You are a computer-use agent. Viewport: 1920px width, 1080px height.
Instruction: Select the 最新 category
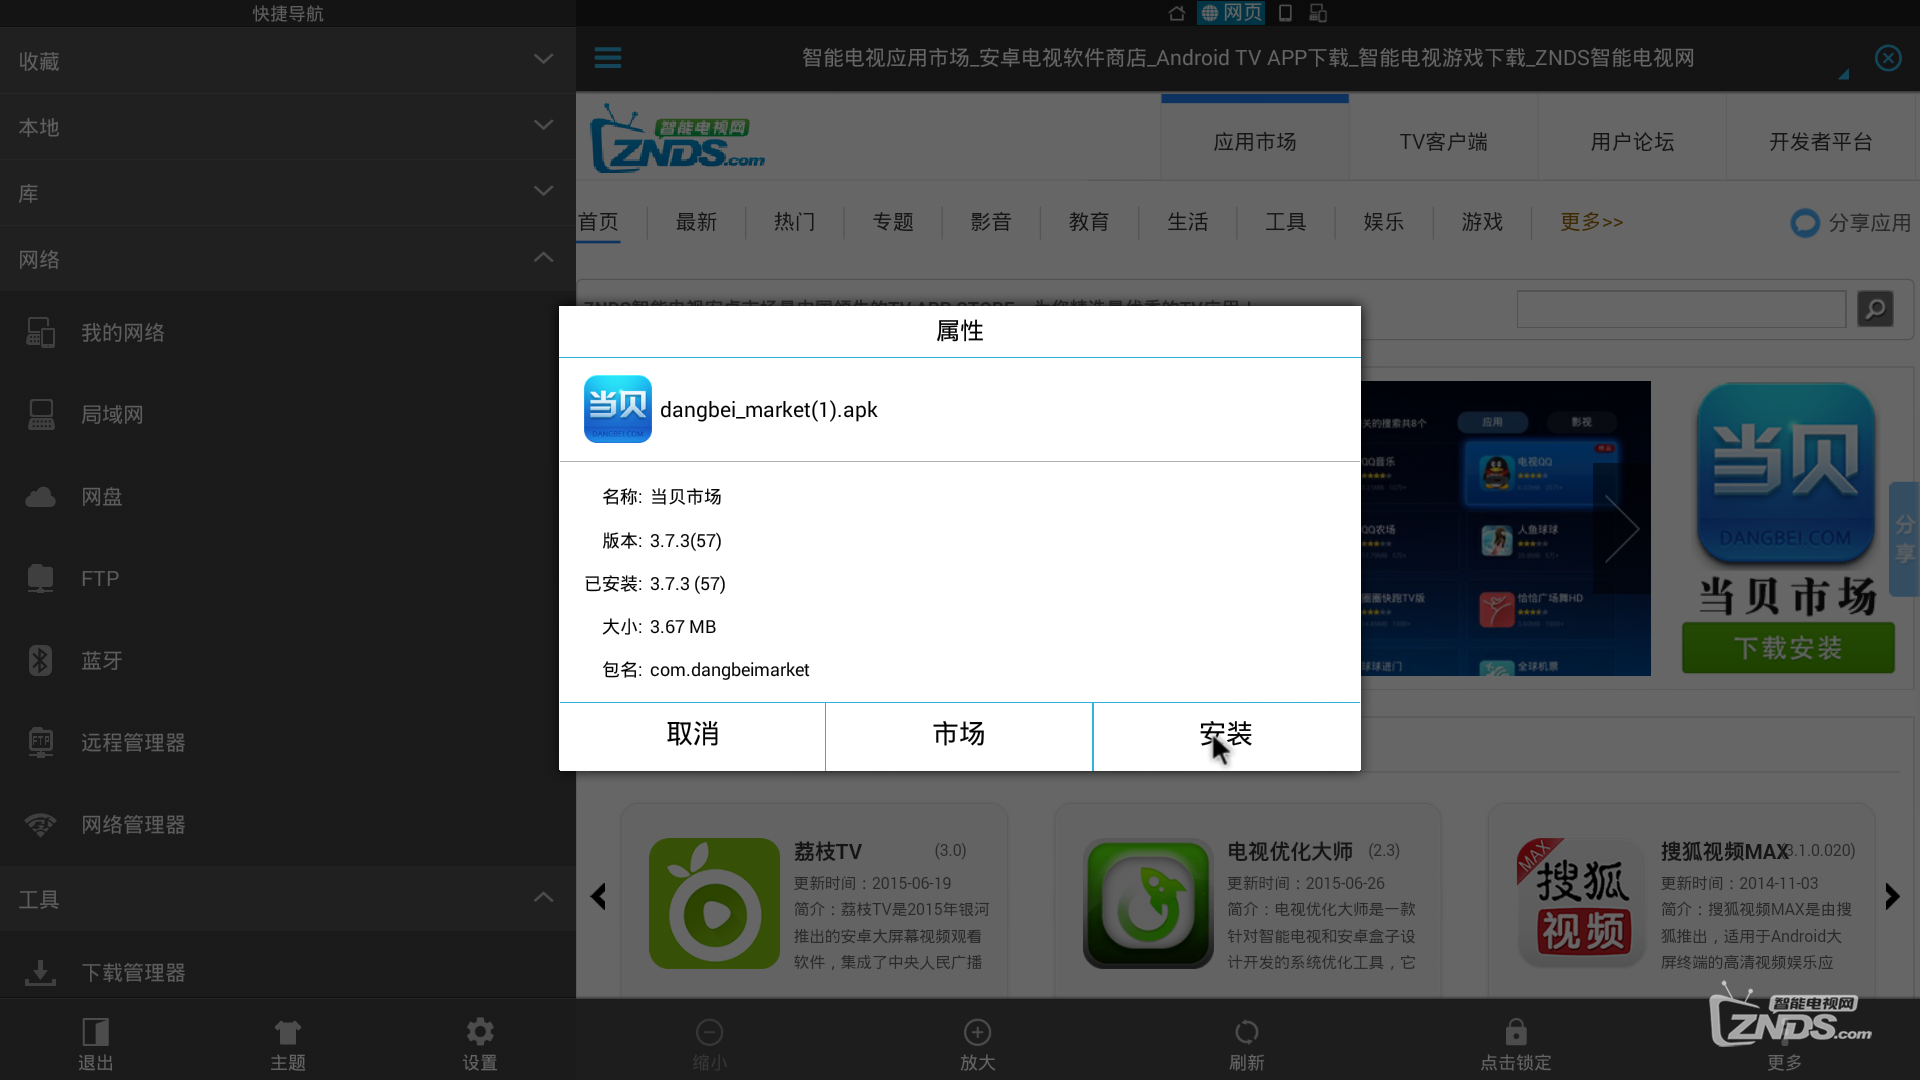pos(696,221)
